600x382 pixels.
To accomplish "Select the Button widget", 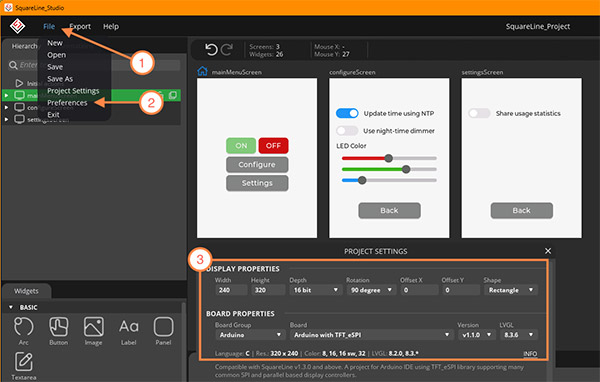I will (x=59, y=331).
